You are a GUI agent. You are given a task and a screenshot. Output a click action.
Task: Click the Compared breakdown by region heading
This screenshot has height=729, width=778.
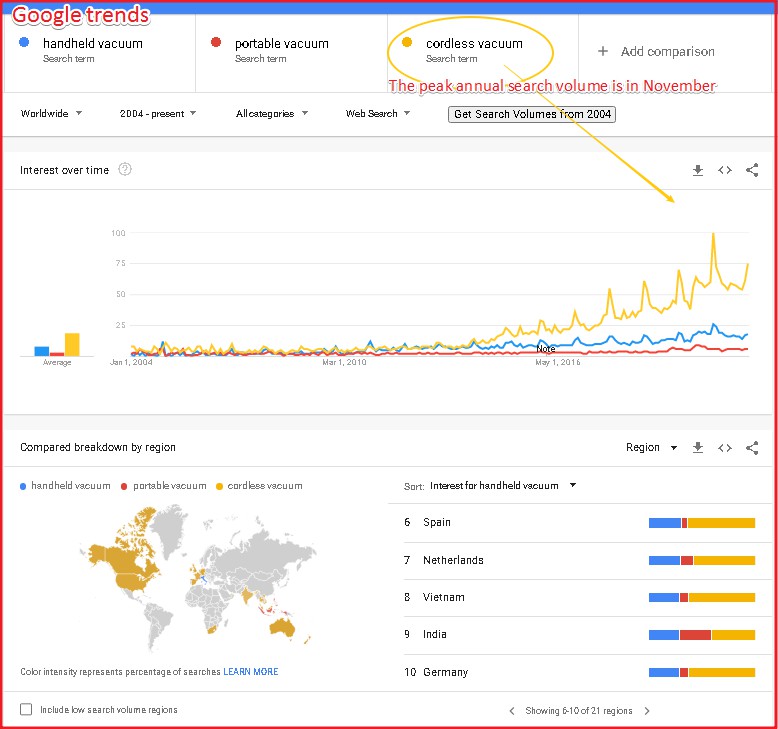tap(98, 447)
